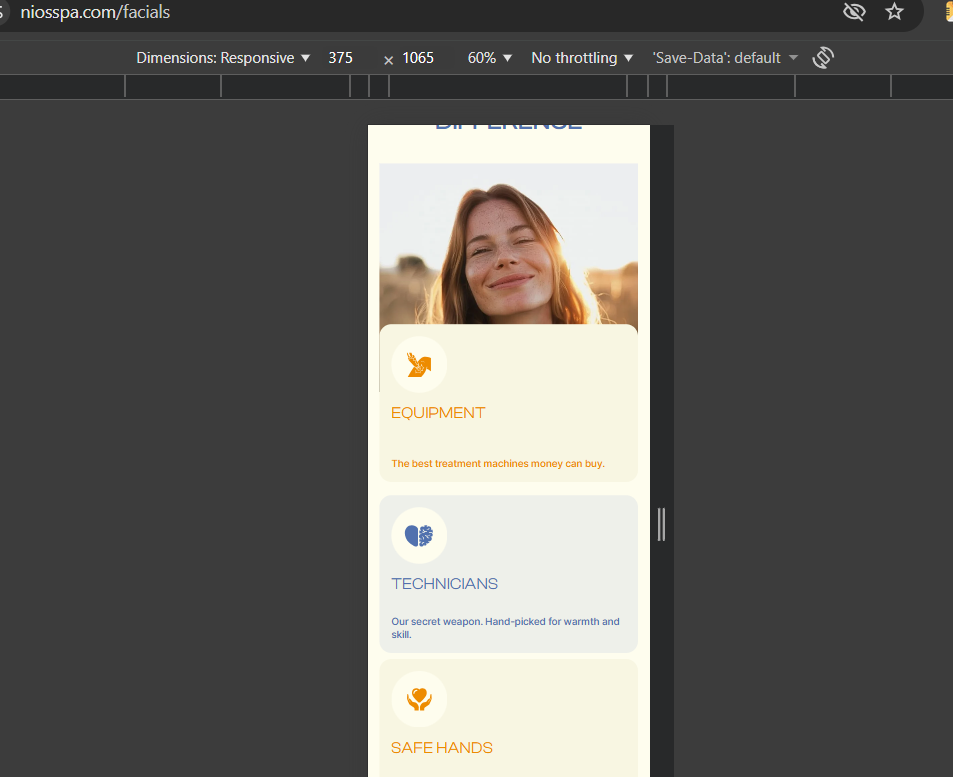
Task: Select the viewport height field showing 1065
Action: tap(418, 58)
